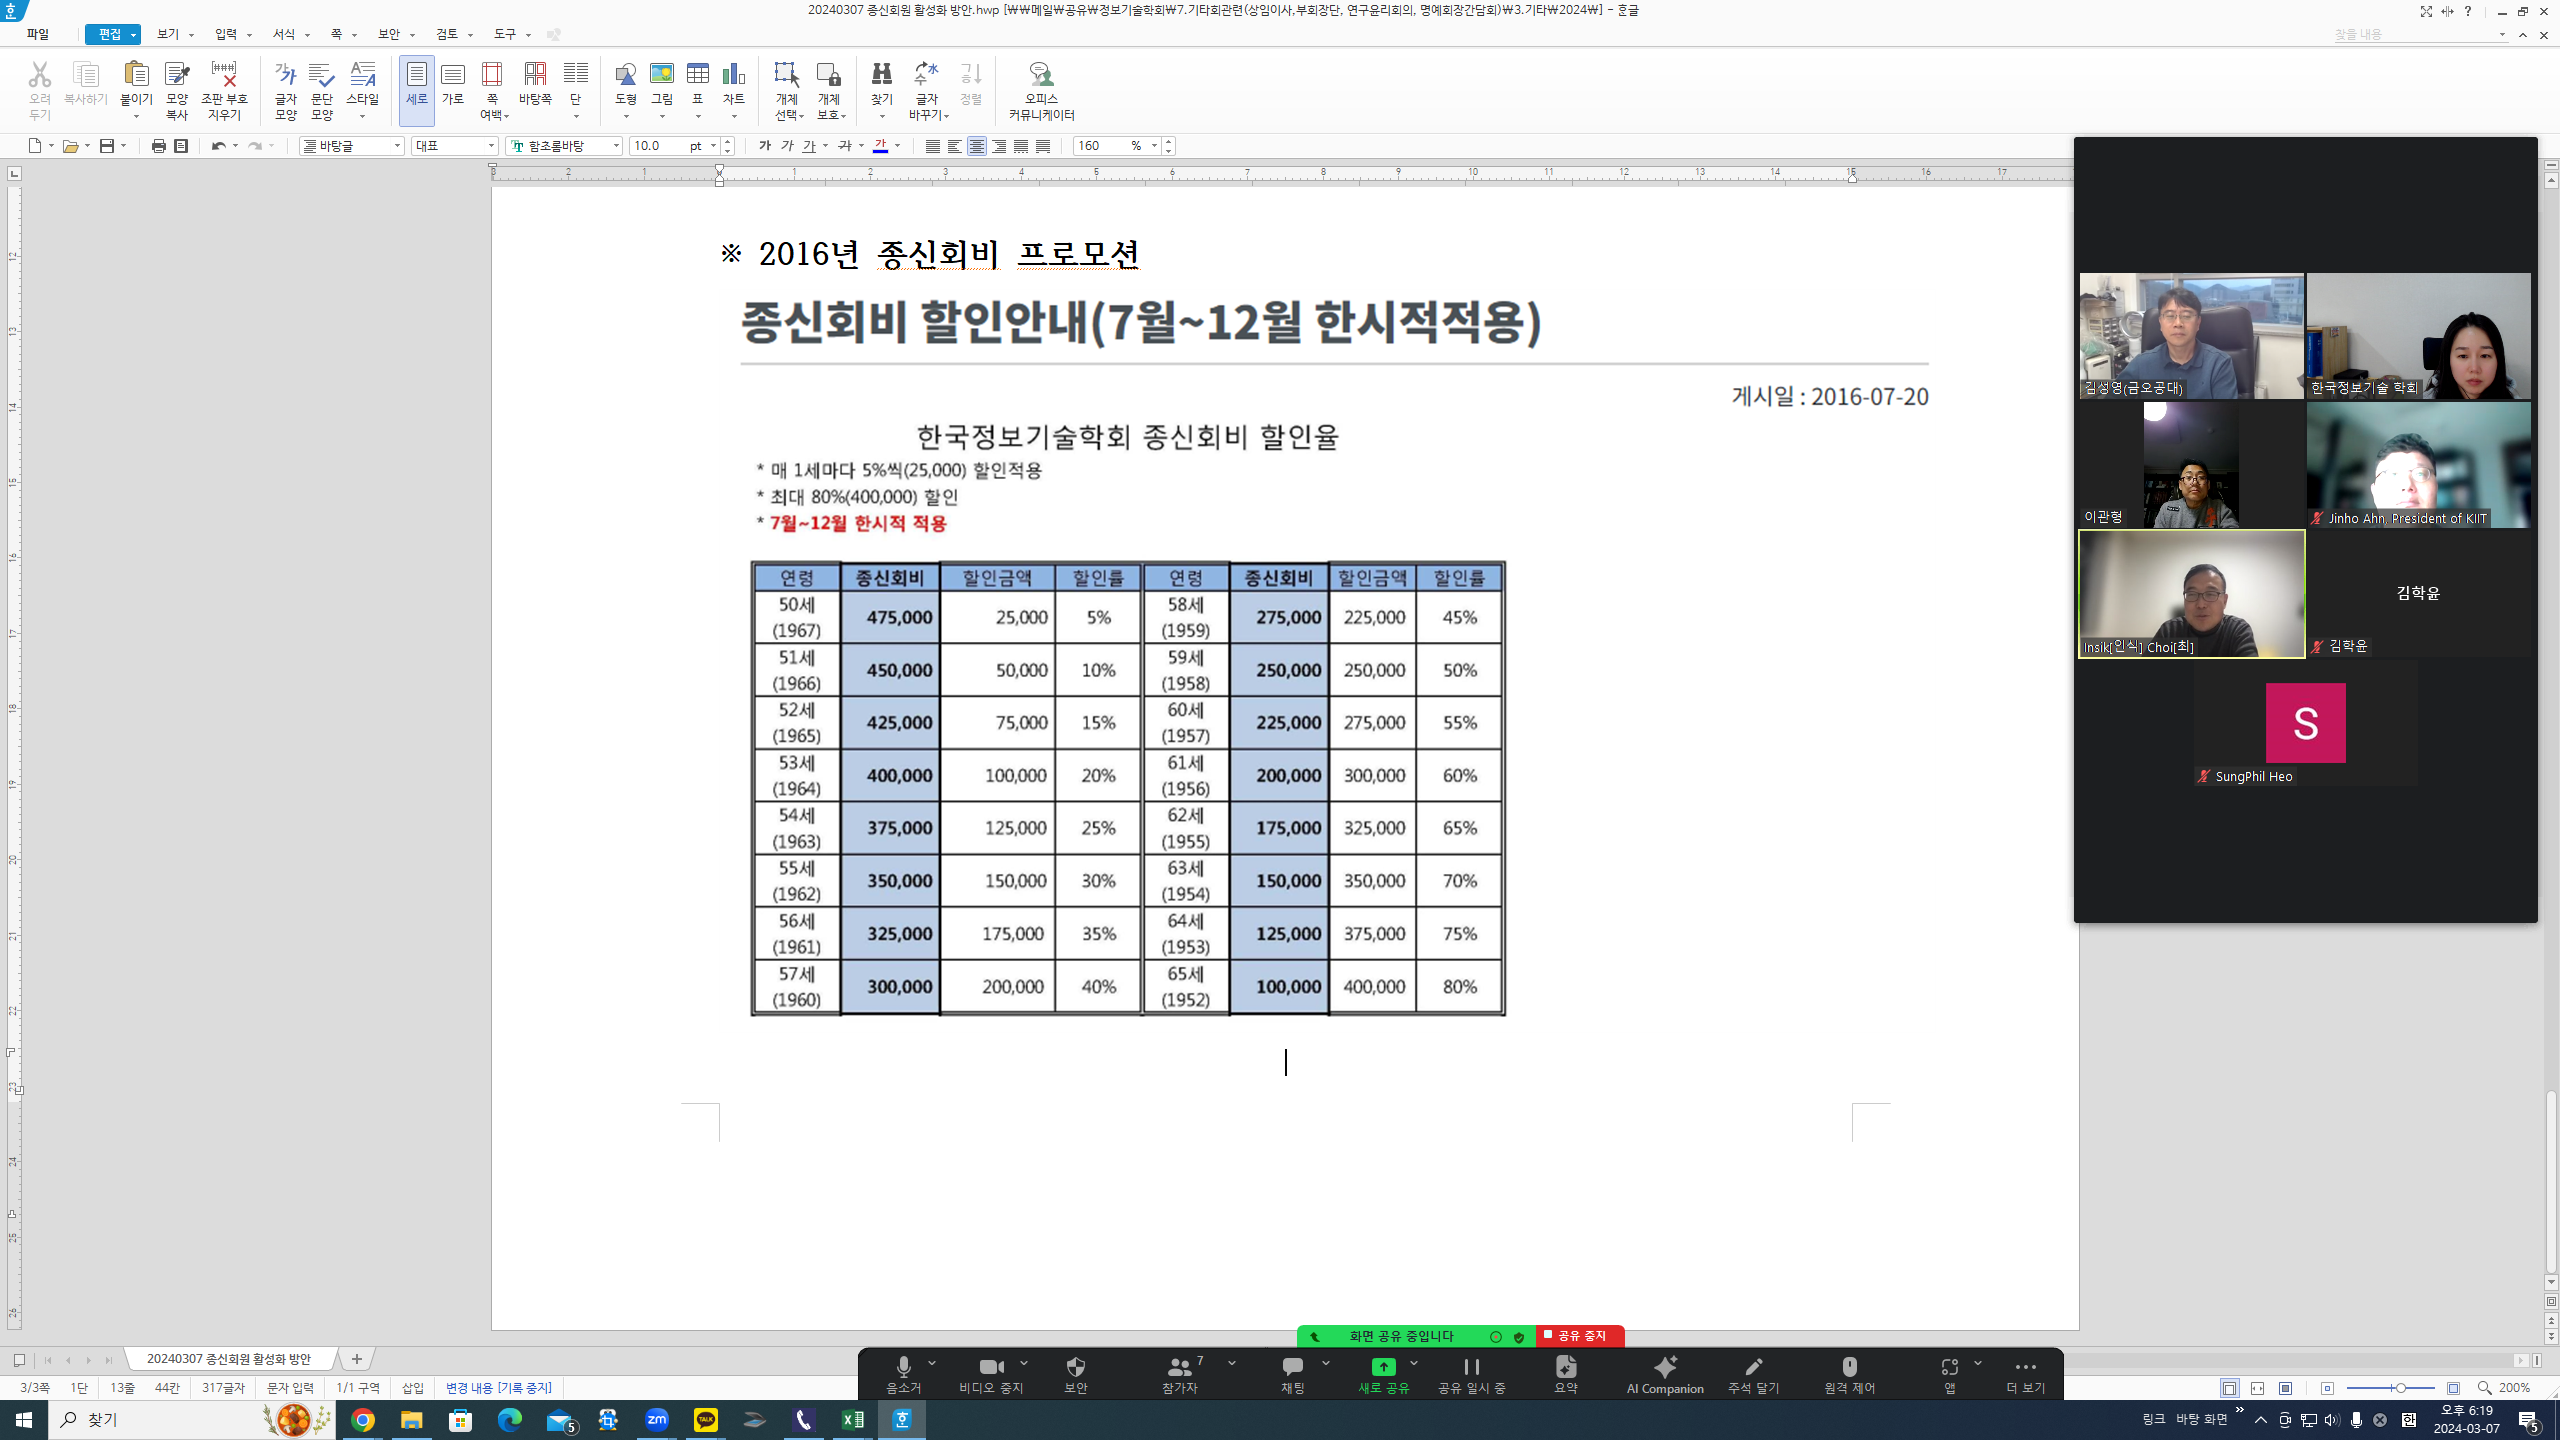Toggle Italic (기울임 가) formatting

(787, 146)
